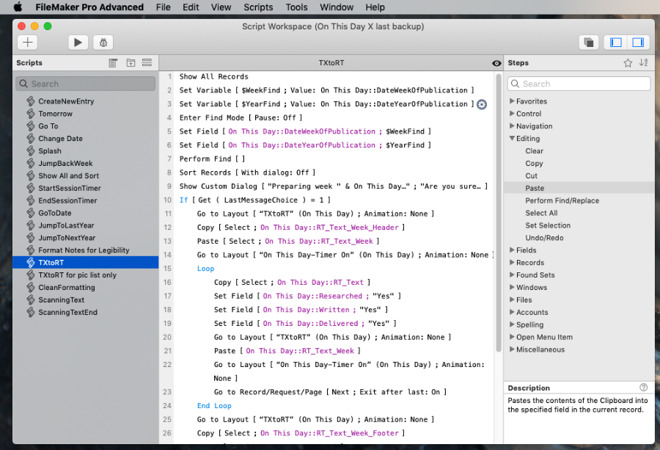Click the separator lines icon in Scripts header
660x450 pixels.
point(147,63)
